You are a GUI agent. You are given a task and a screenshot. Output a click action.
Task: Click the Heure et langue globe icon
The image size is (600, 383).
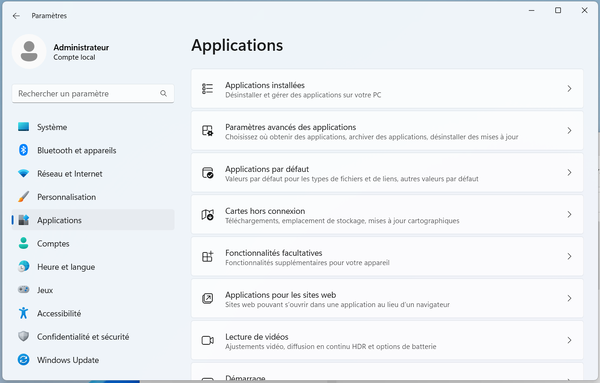point(23,266)
